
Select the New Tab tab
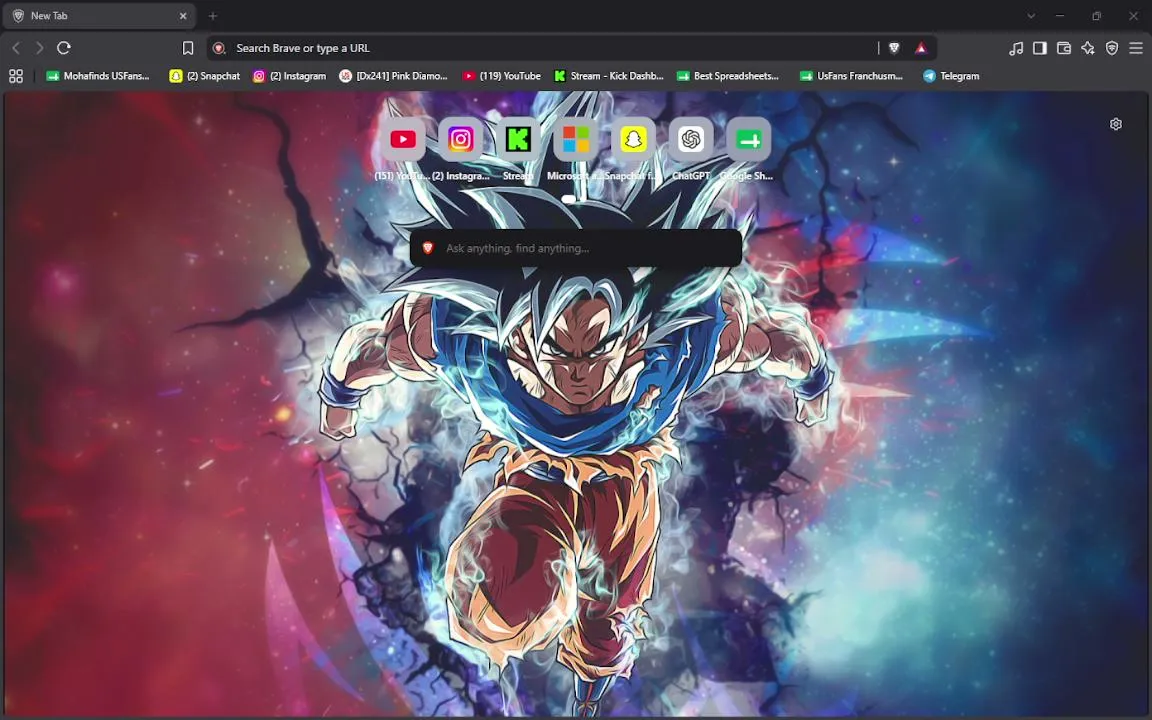(x=99, y=15)
